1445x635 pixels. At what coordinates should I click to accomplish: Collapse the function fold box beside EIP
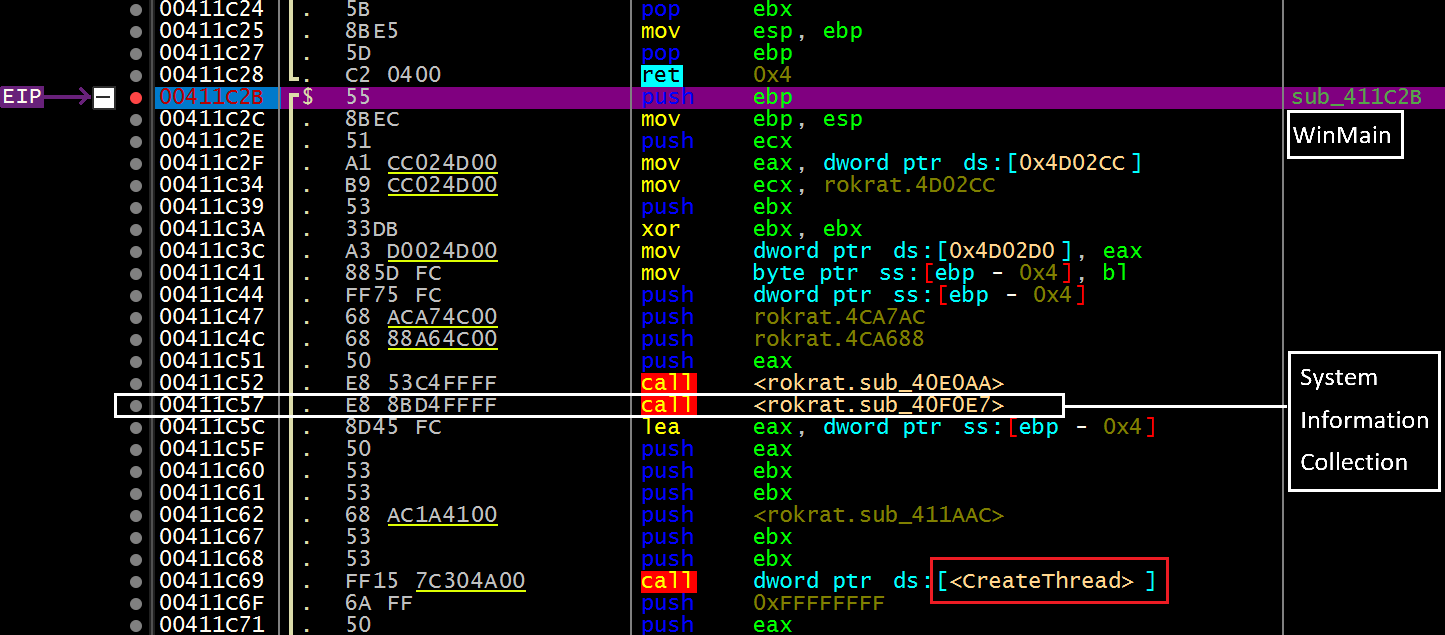pos(104,98)
